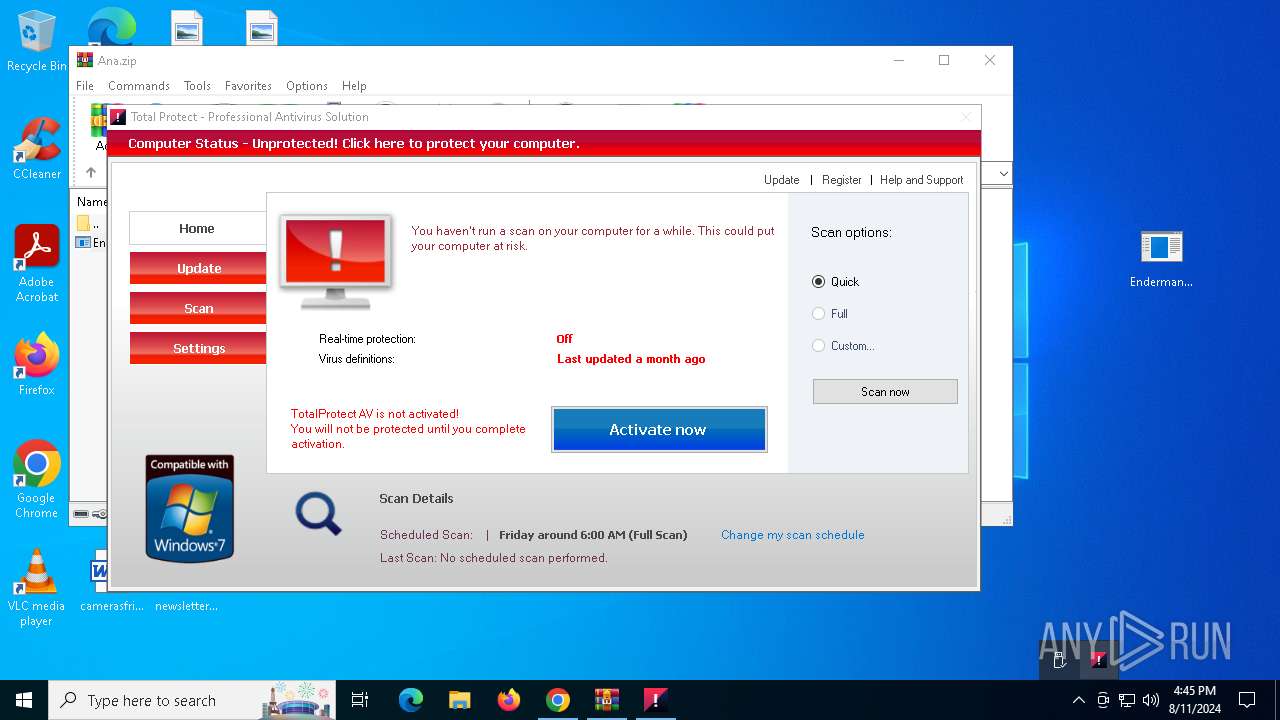1280x720 pixels.
Task: Click the WinRAR up one level arrow
Action: click(x=90, y=172)
